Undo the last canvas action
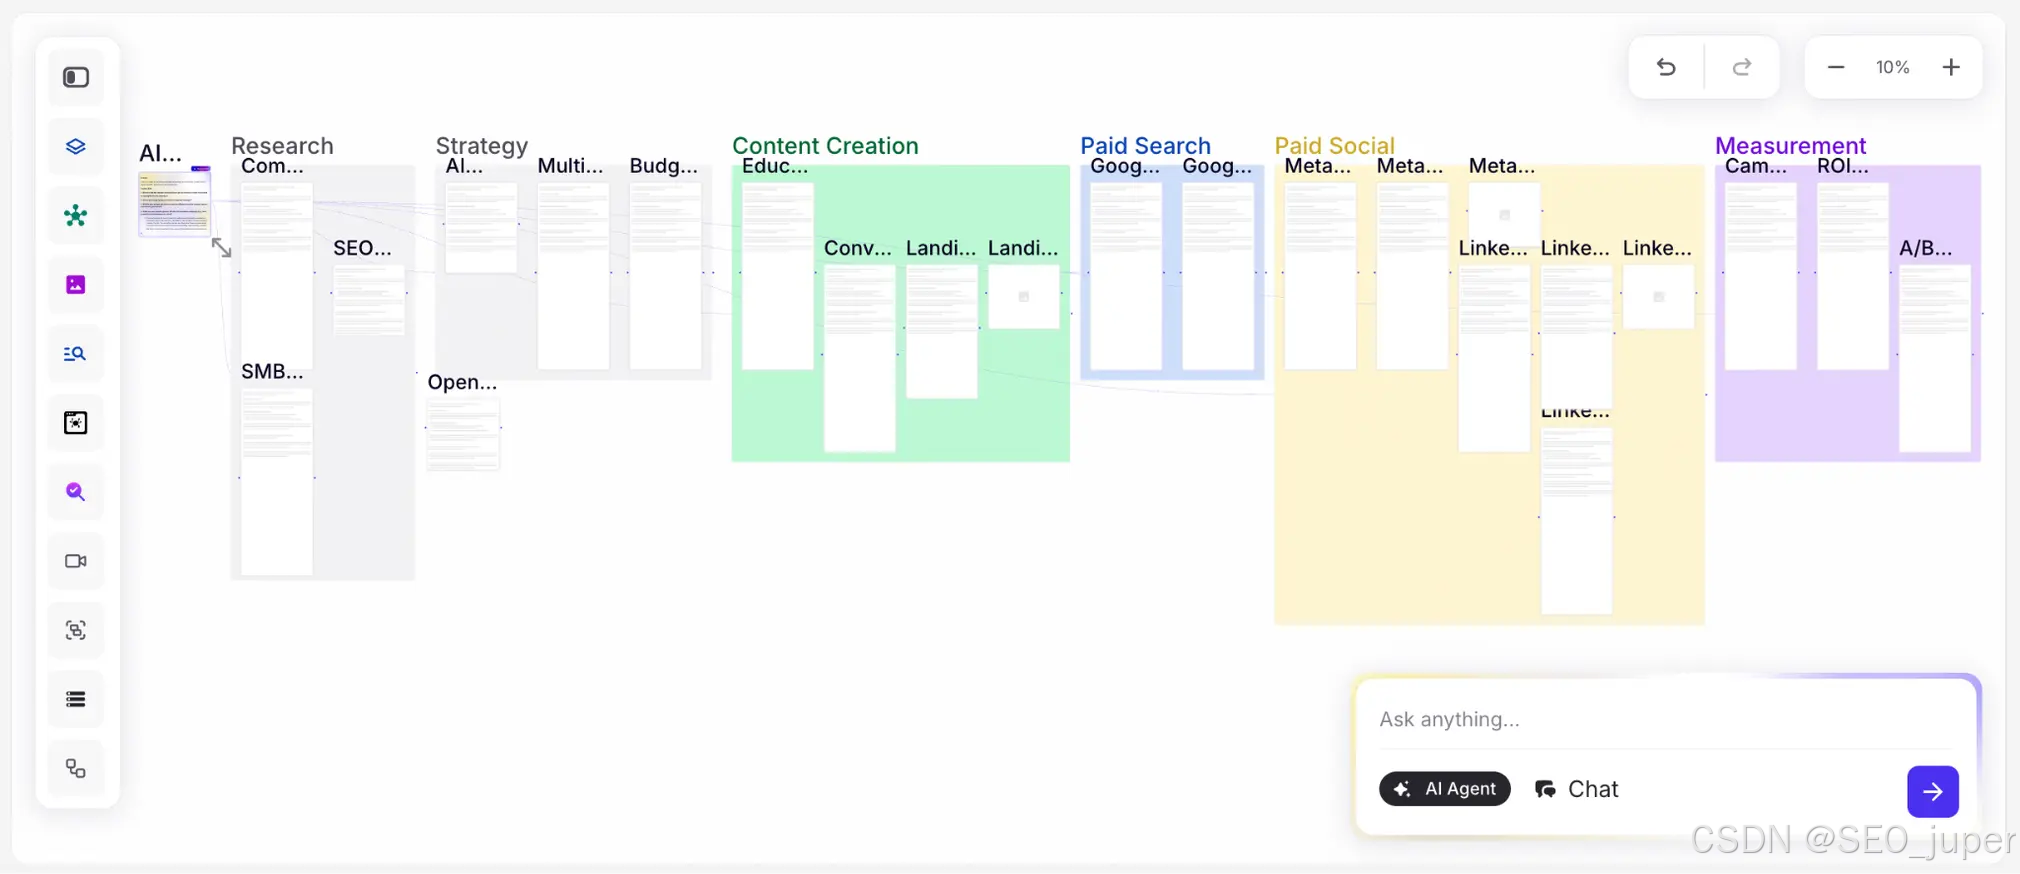Viewport: 2020px width, 874px height. (x=1666, y=67)
